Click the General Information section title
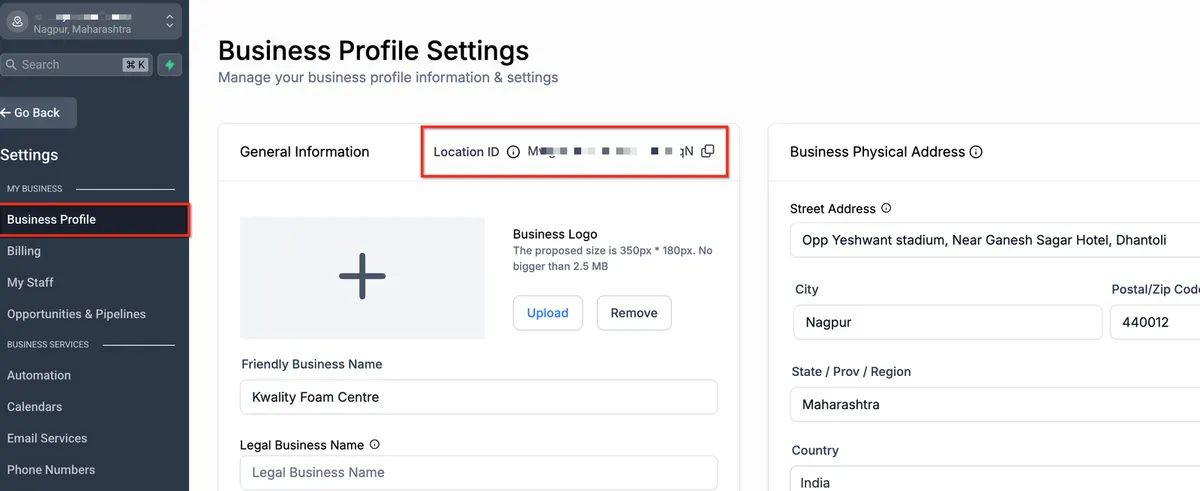The height and width of the screenshot is (491, 1200). pos(305,152)
